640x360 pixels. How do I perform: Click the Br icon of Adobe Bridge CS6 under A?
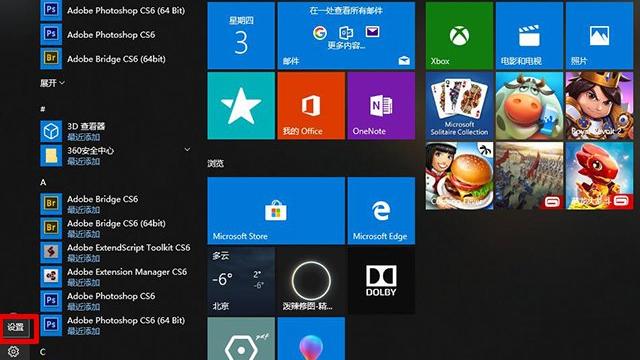point(51,204)
